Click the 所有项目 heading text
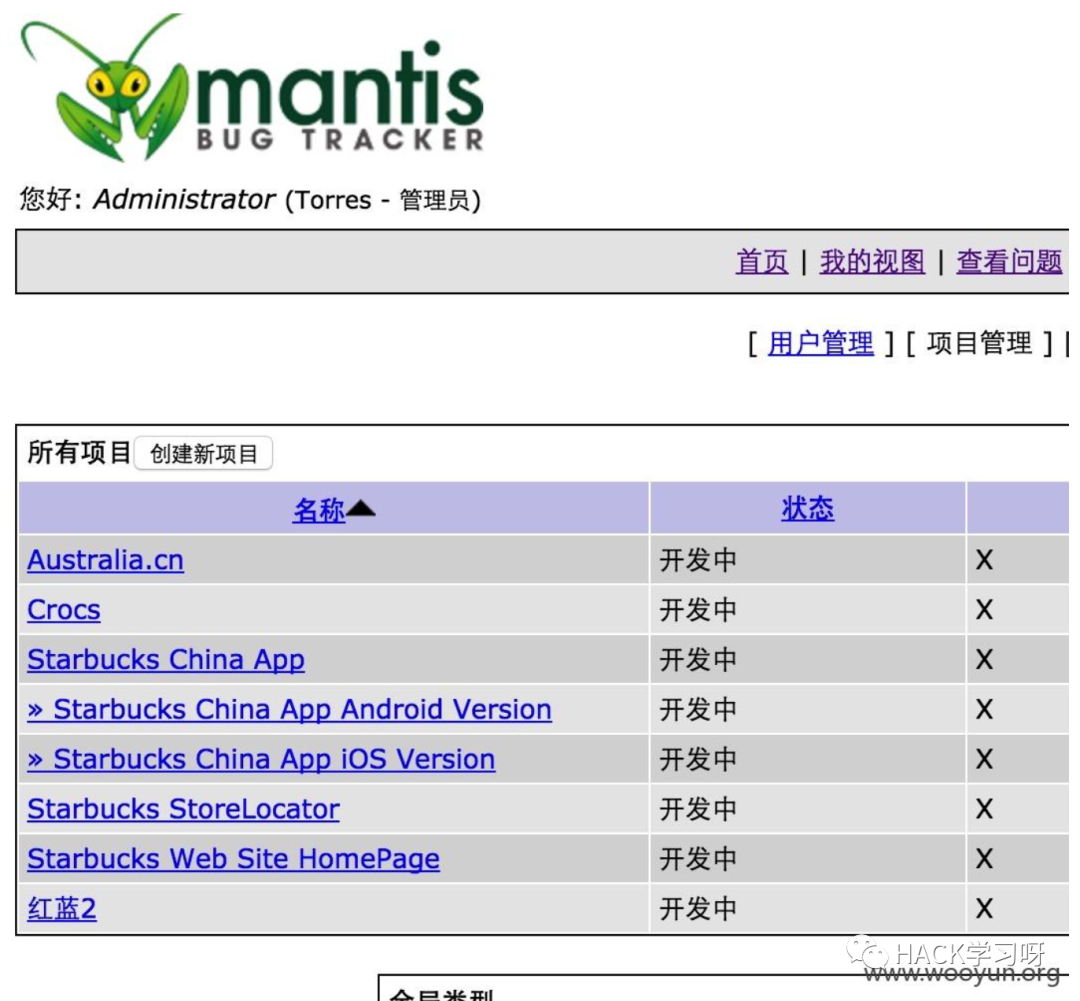The height and width of the screenshot is (1001, 1080). tap(79, 453)
